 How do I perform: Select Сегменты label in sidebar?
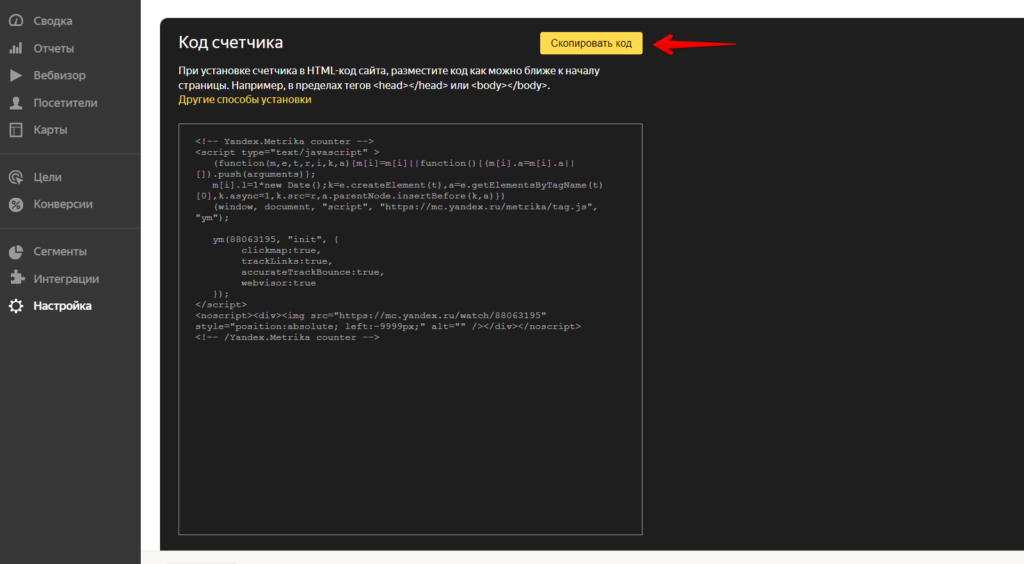click(60, 251)
